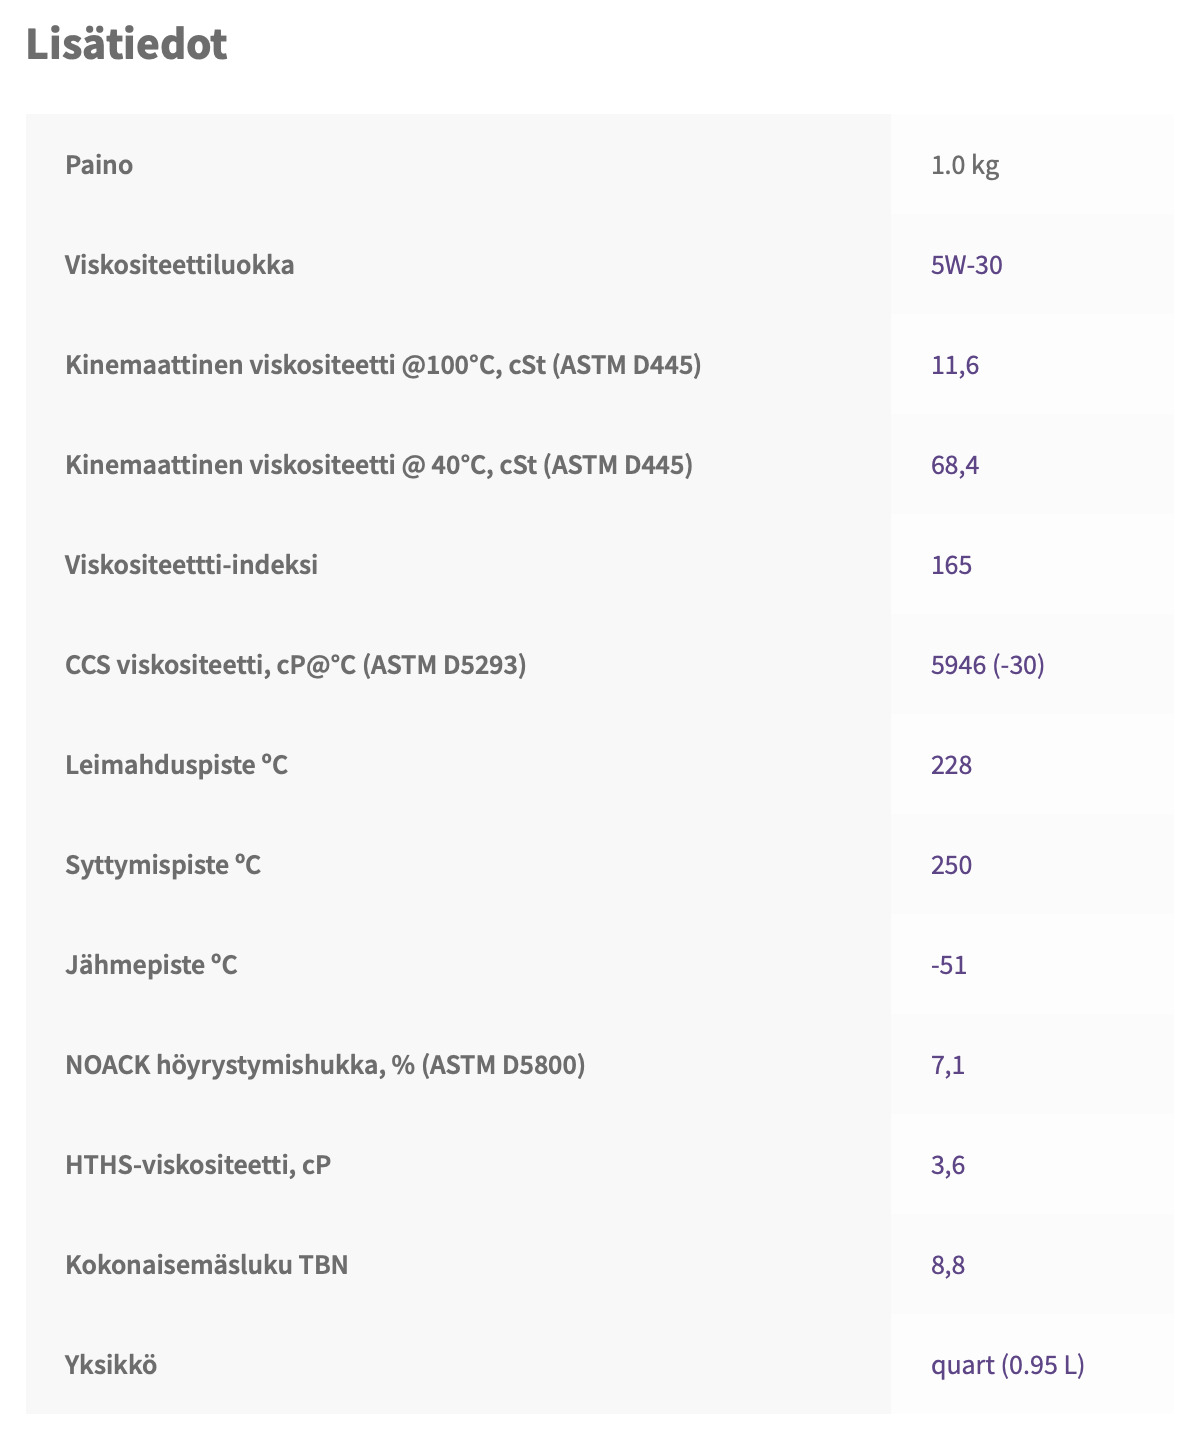This screenshot has height=1452, width=1194.
Task: Click the 5W-30 viscosity class link
Action: click(x=966, y=265)
